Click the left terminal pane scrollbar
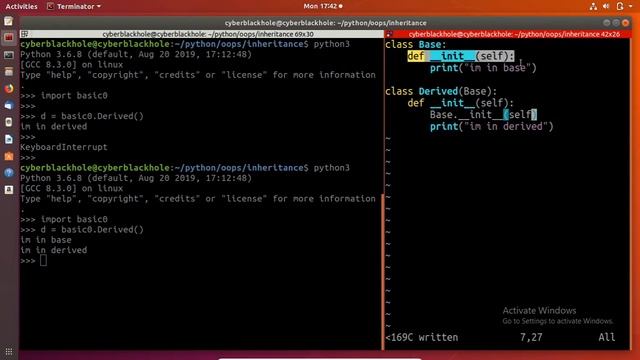The height and width of the screenshot is (360, 640). [382, 271]
